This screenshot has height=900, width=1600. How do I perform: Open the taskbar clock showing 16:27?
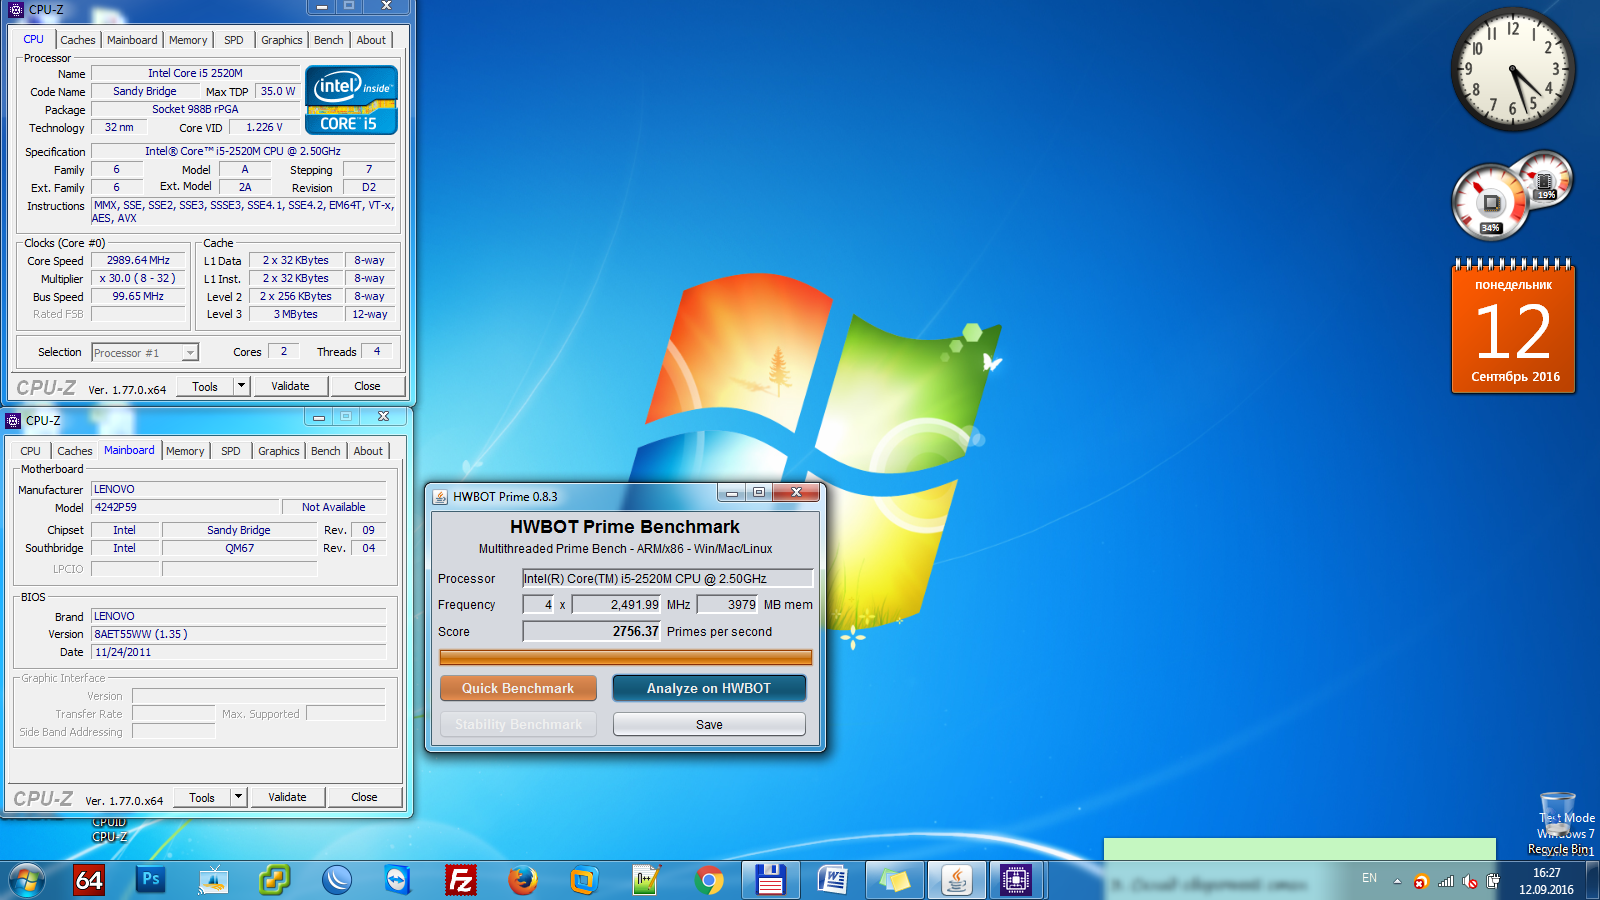pos(1546,881)
